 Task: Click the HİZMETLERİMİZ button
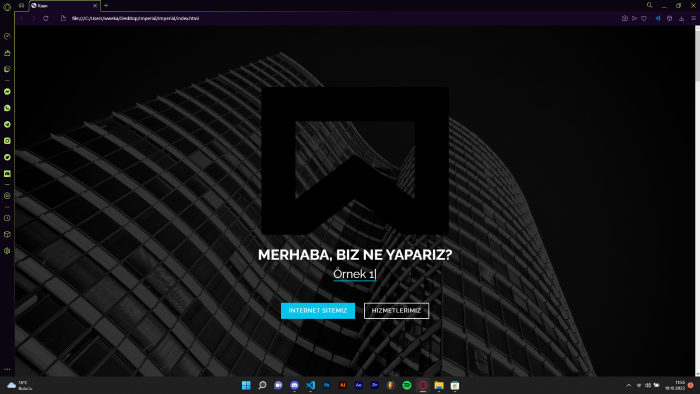click(x=396, y=311)
